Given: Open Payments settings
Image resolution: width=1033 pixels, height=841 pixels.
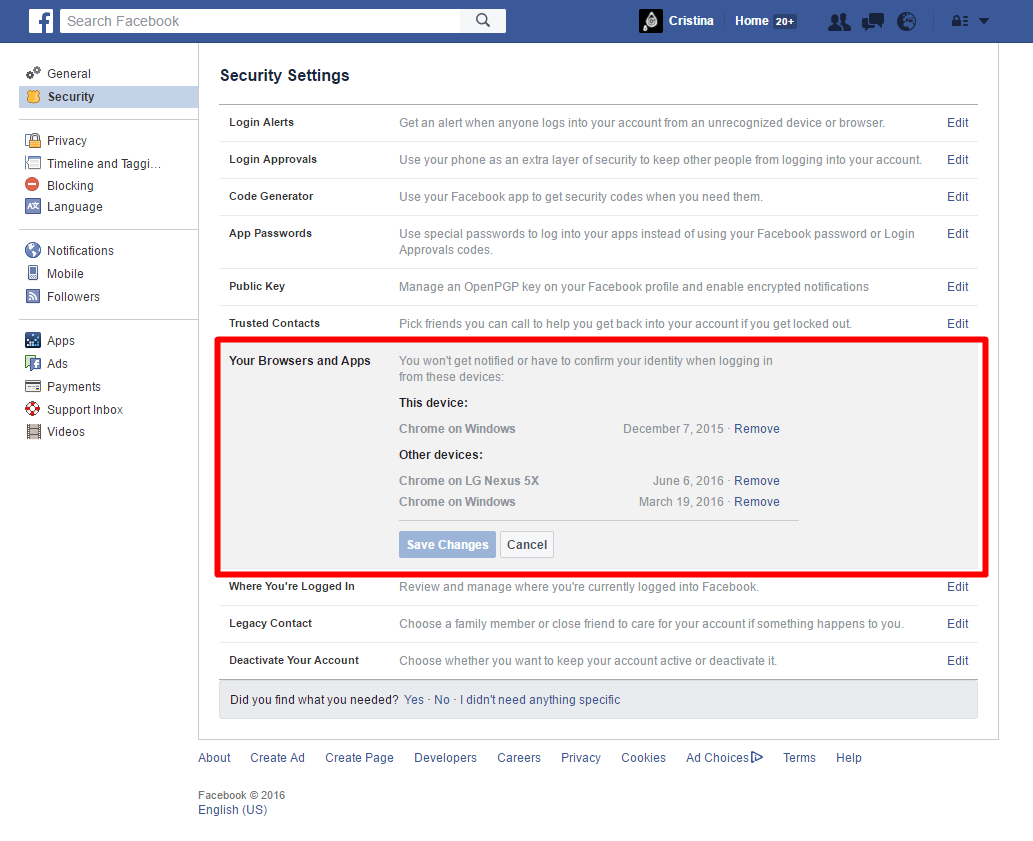Looking at the screenshot, I should (74, 387).
